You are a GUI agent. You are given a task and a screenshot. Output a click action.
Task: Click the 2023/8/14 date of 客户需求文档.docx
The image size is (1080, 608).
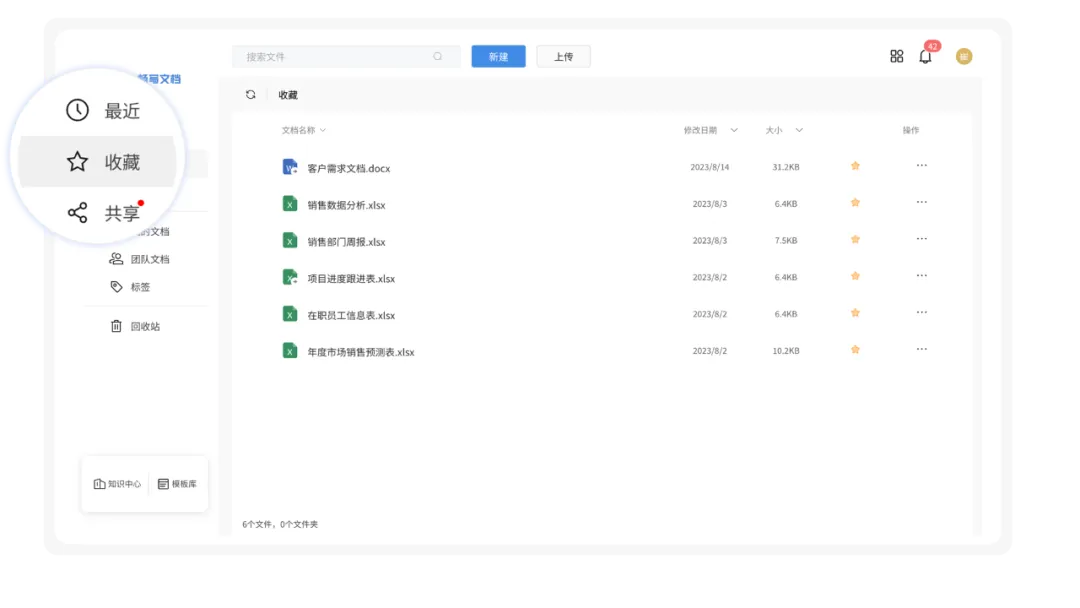click(709, 167)
